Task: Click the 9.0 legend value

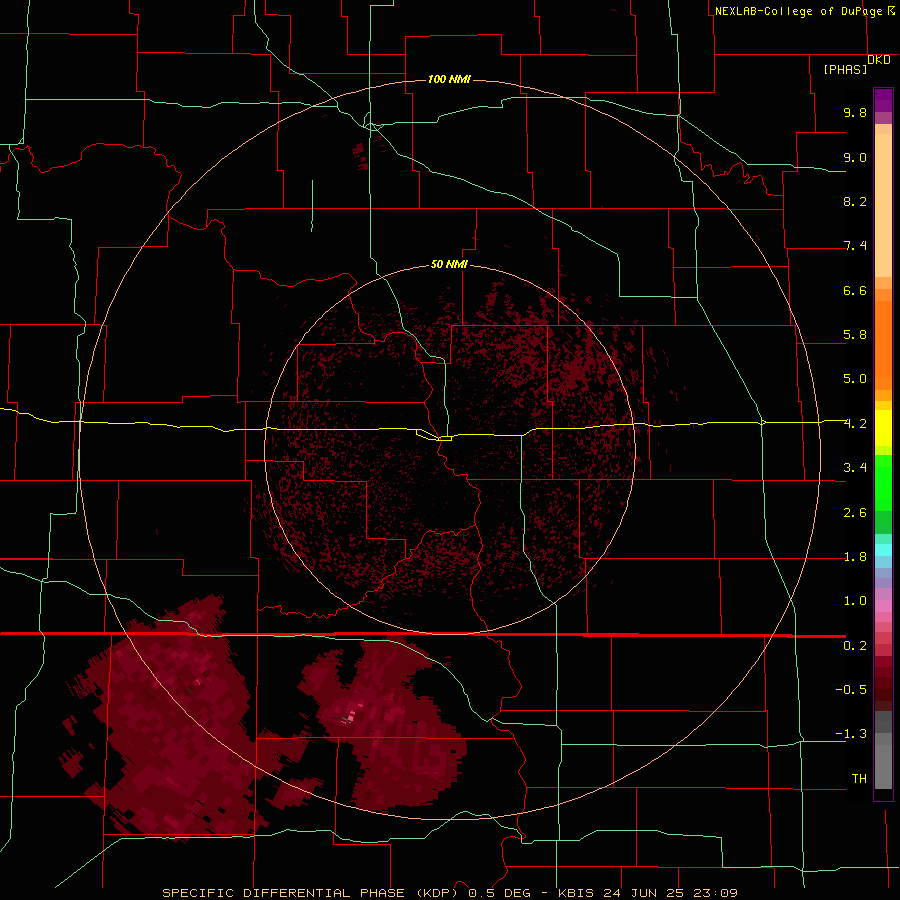Action: click(x=855, y=157)
